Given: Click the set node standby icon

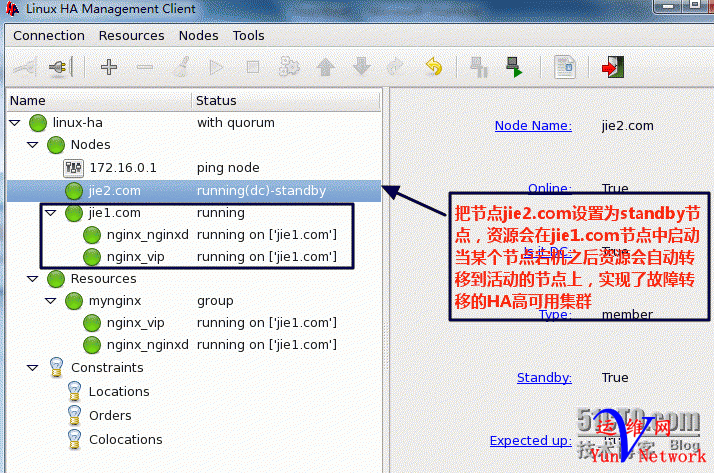Looking at the screenshot, I should click(479, 67).
